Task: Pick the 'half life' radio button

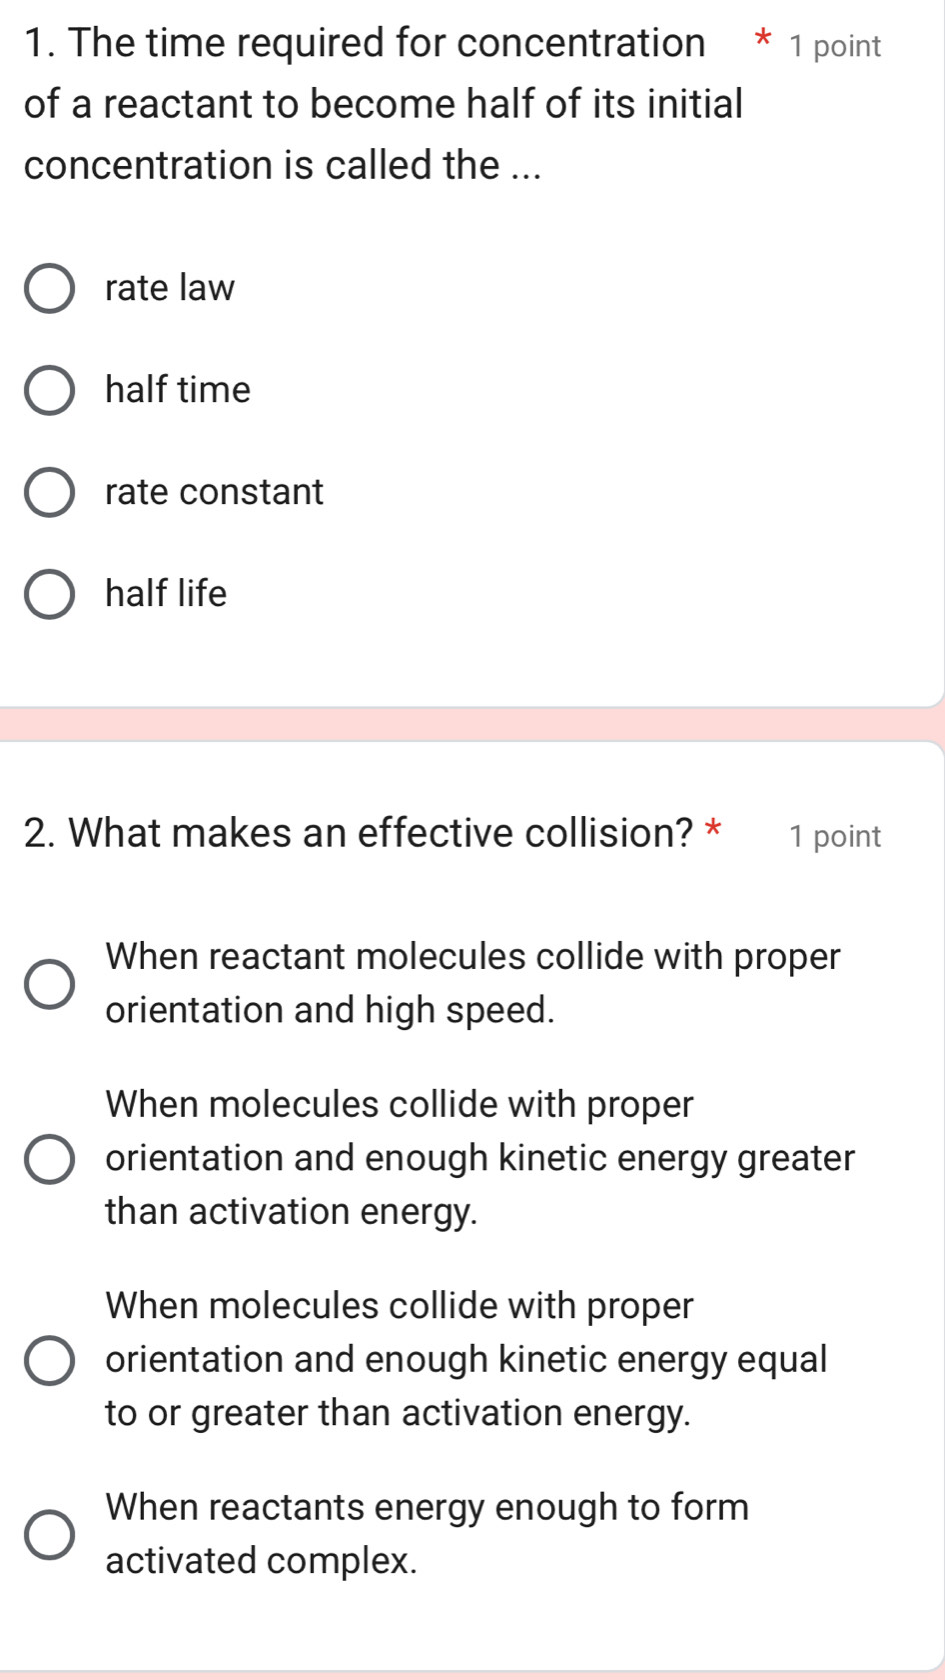Action: click(49, 595)
